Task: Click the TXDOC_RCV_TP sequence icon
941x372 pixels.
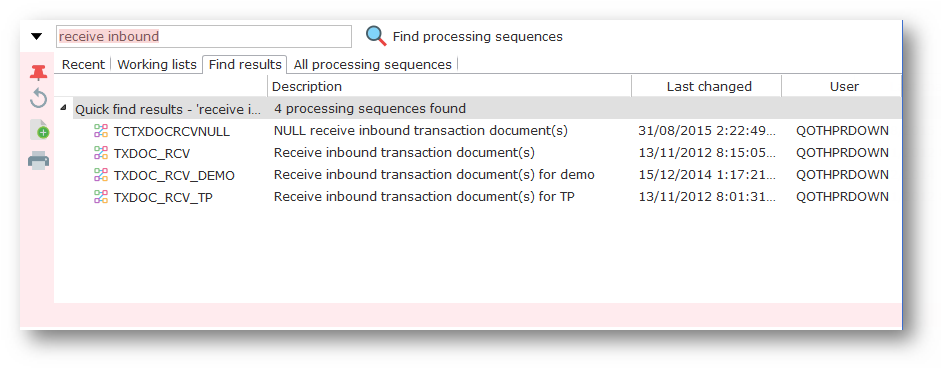Action: pos(101,197)
